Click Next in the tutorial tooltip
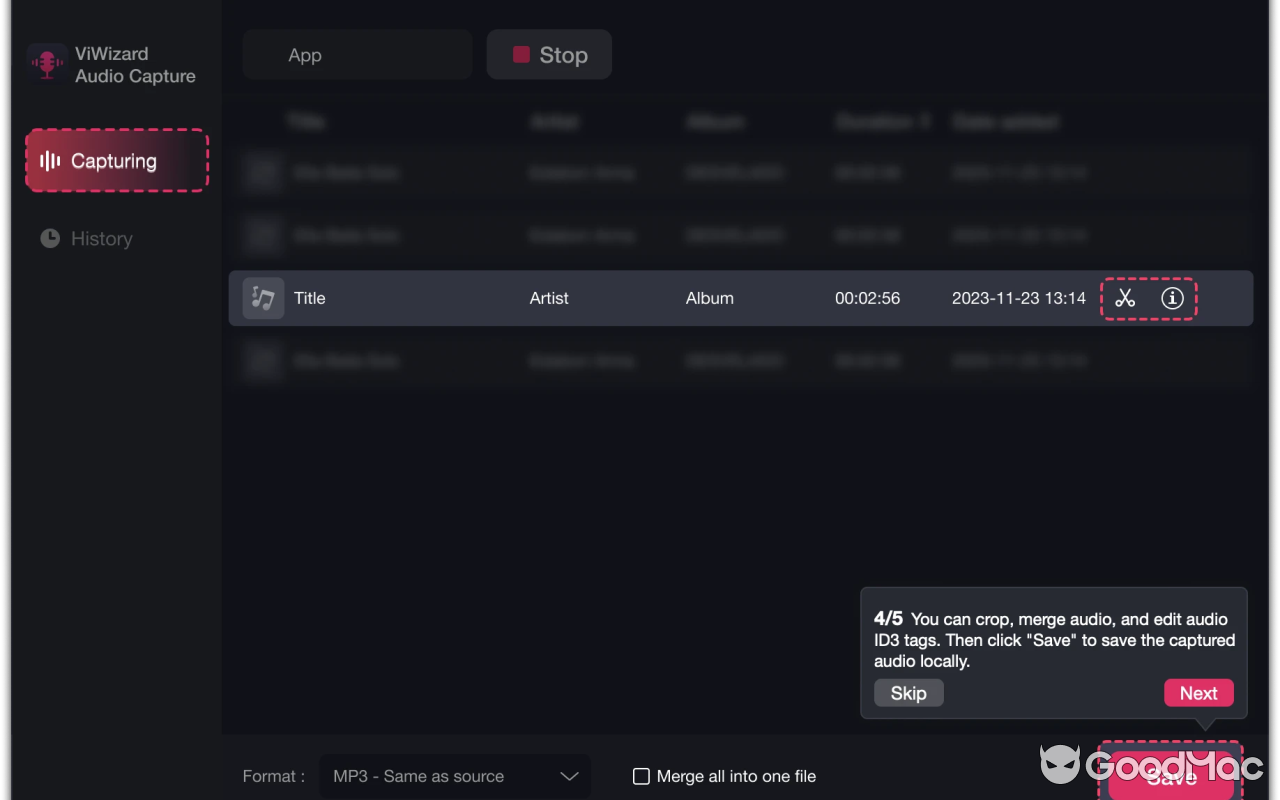 1199,692
